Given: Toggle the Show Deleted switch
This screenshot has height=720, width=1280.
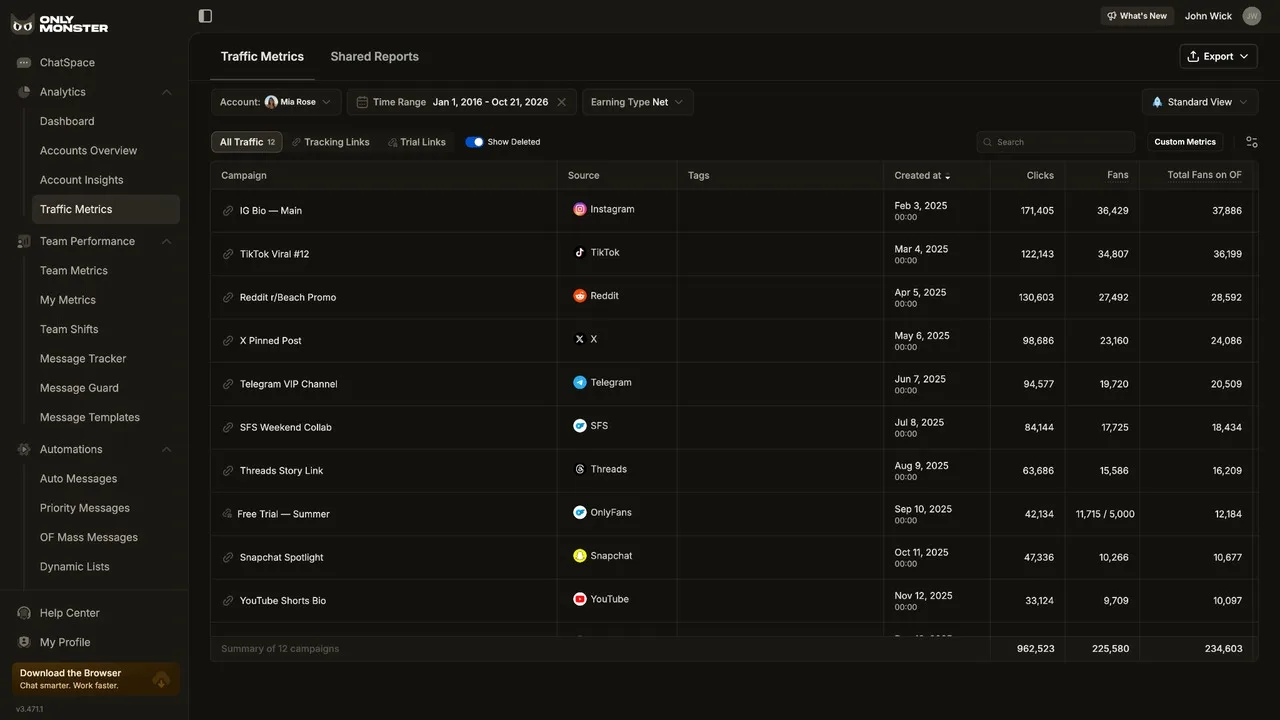Looking at the screenshot, I should (475, 142).
